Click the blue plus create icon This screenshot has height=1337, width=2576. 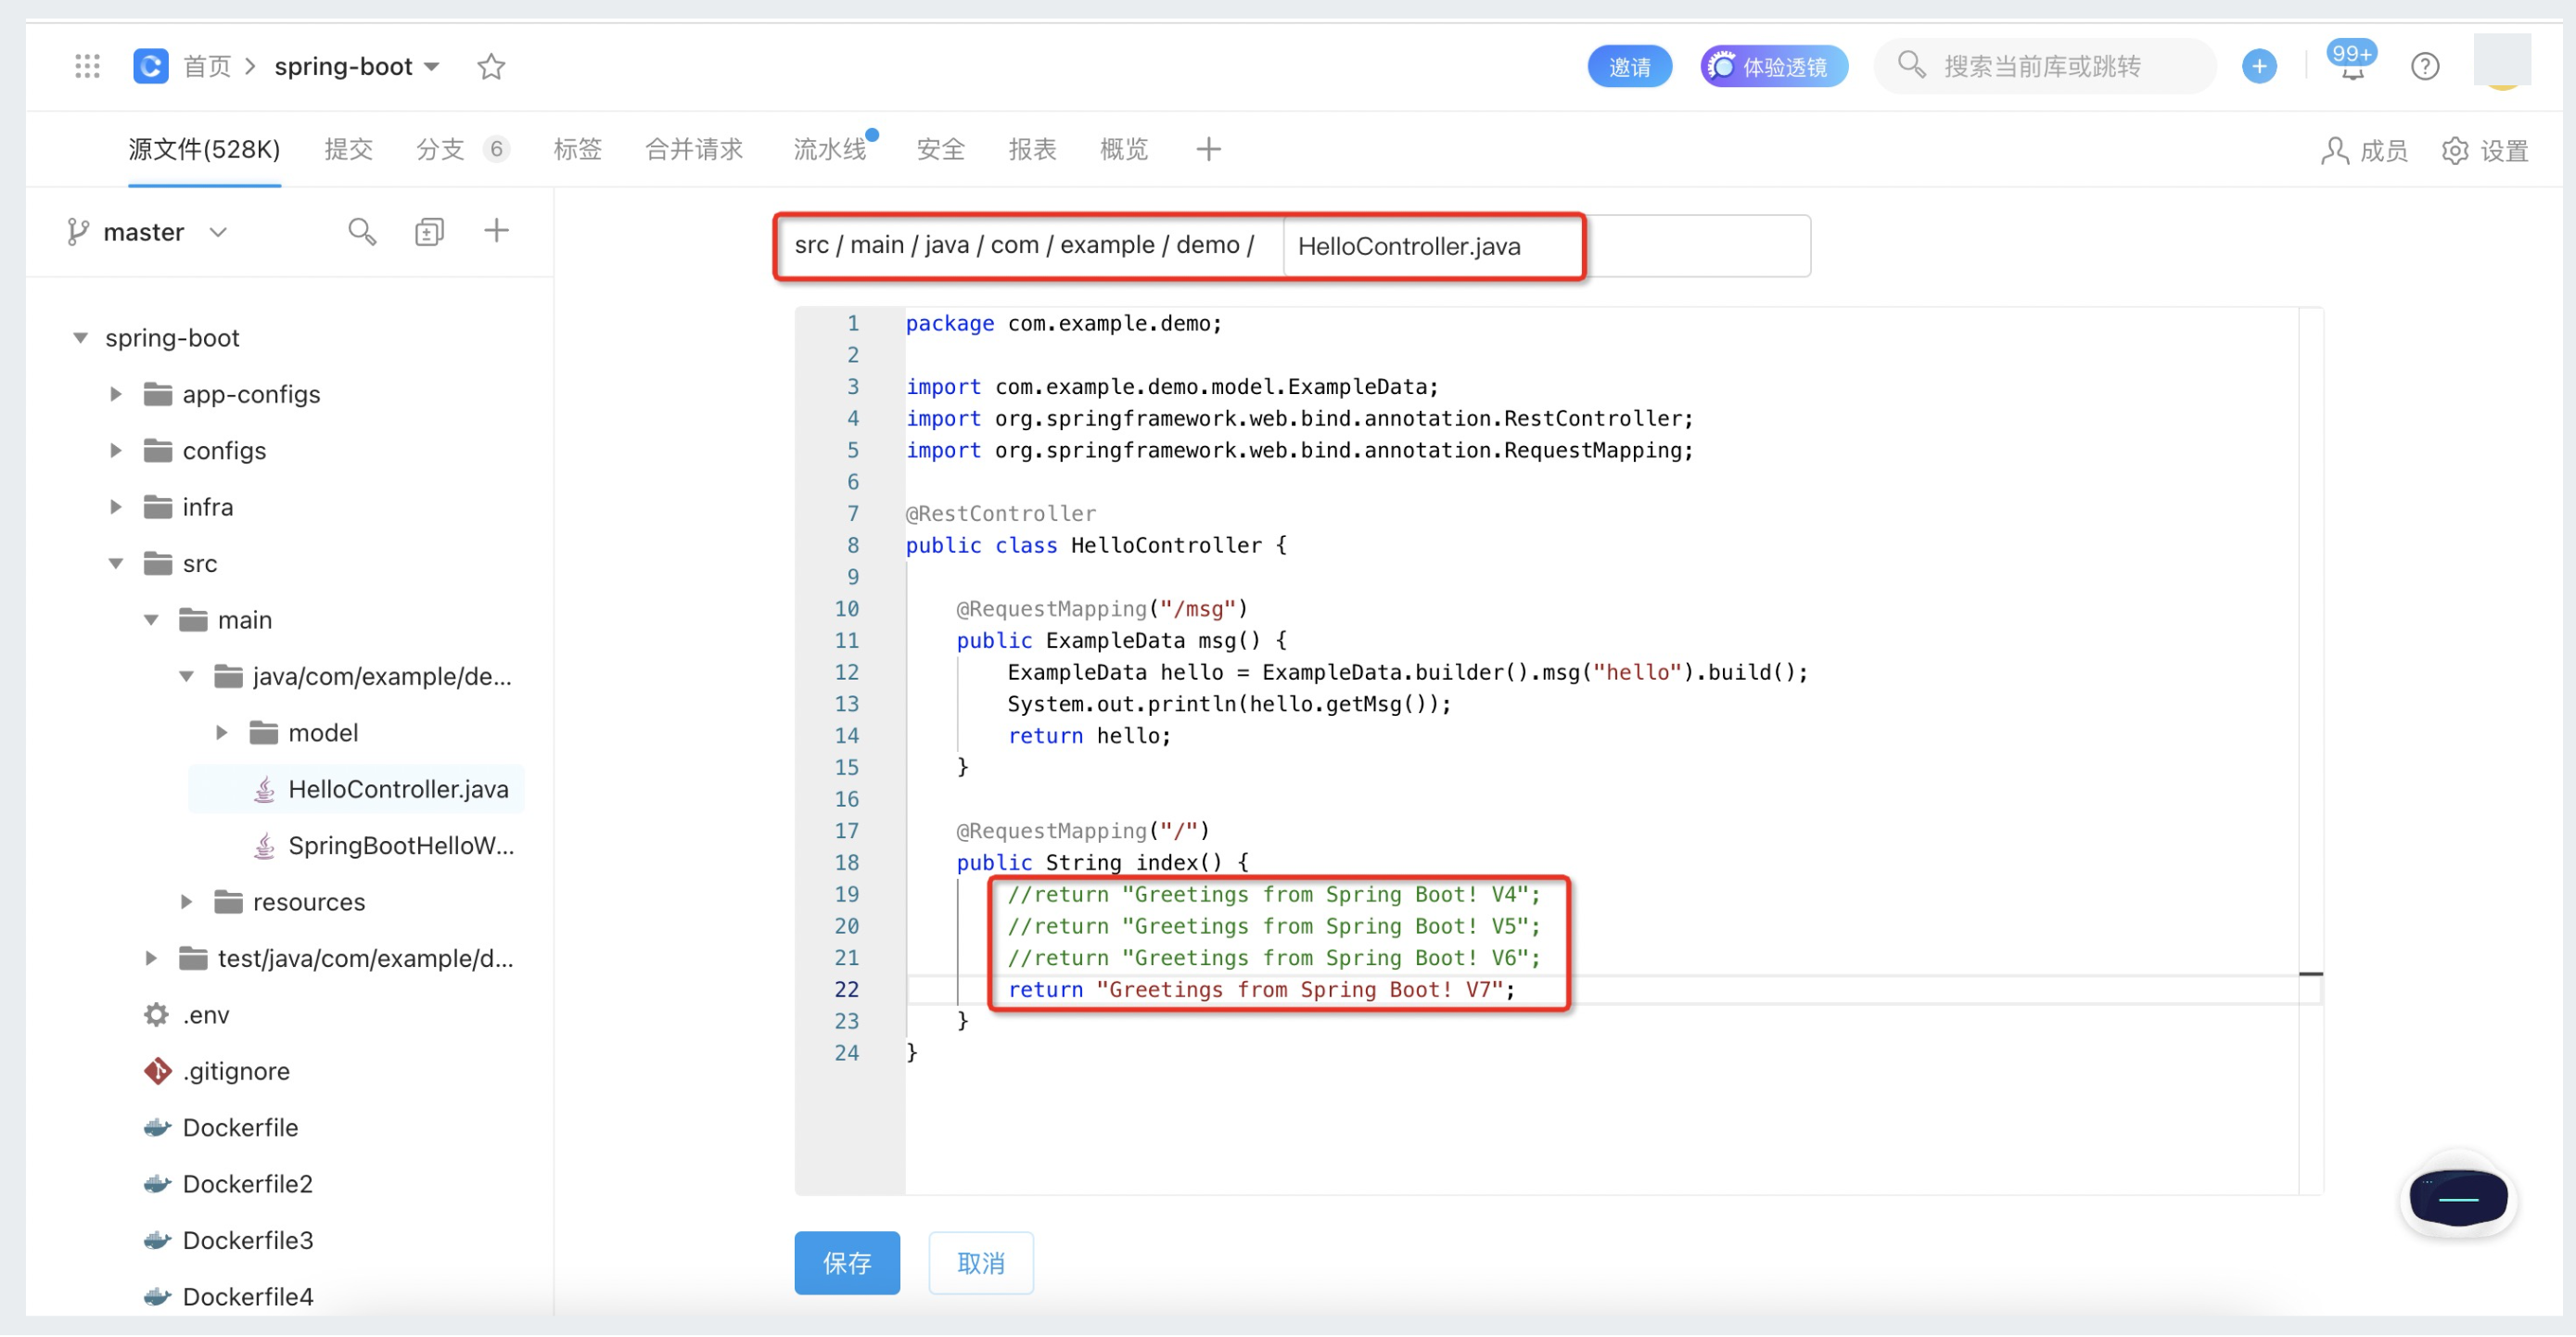click(x=2259, y=66)
